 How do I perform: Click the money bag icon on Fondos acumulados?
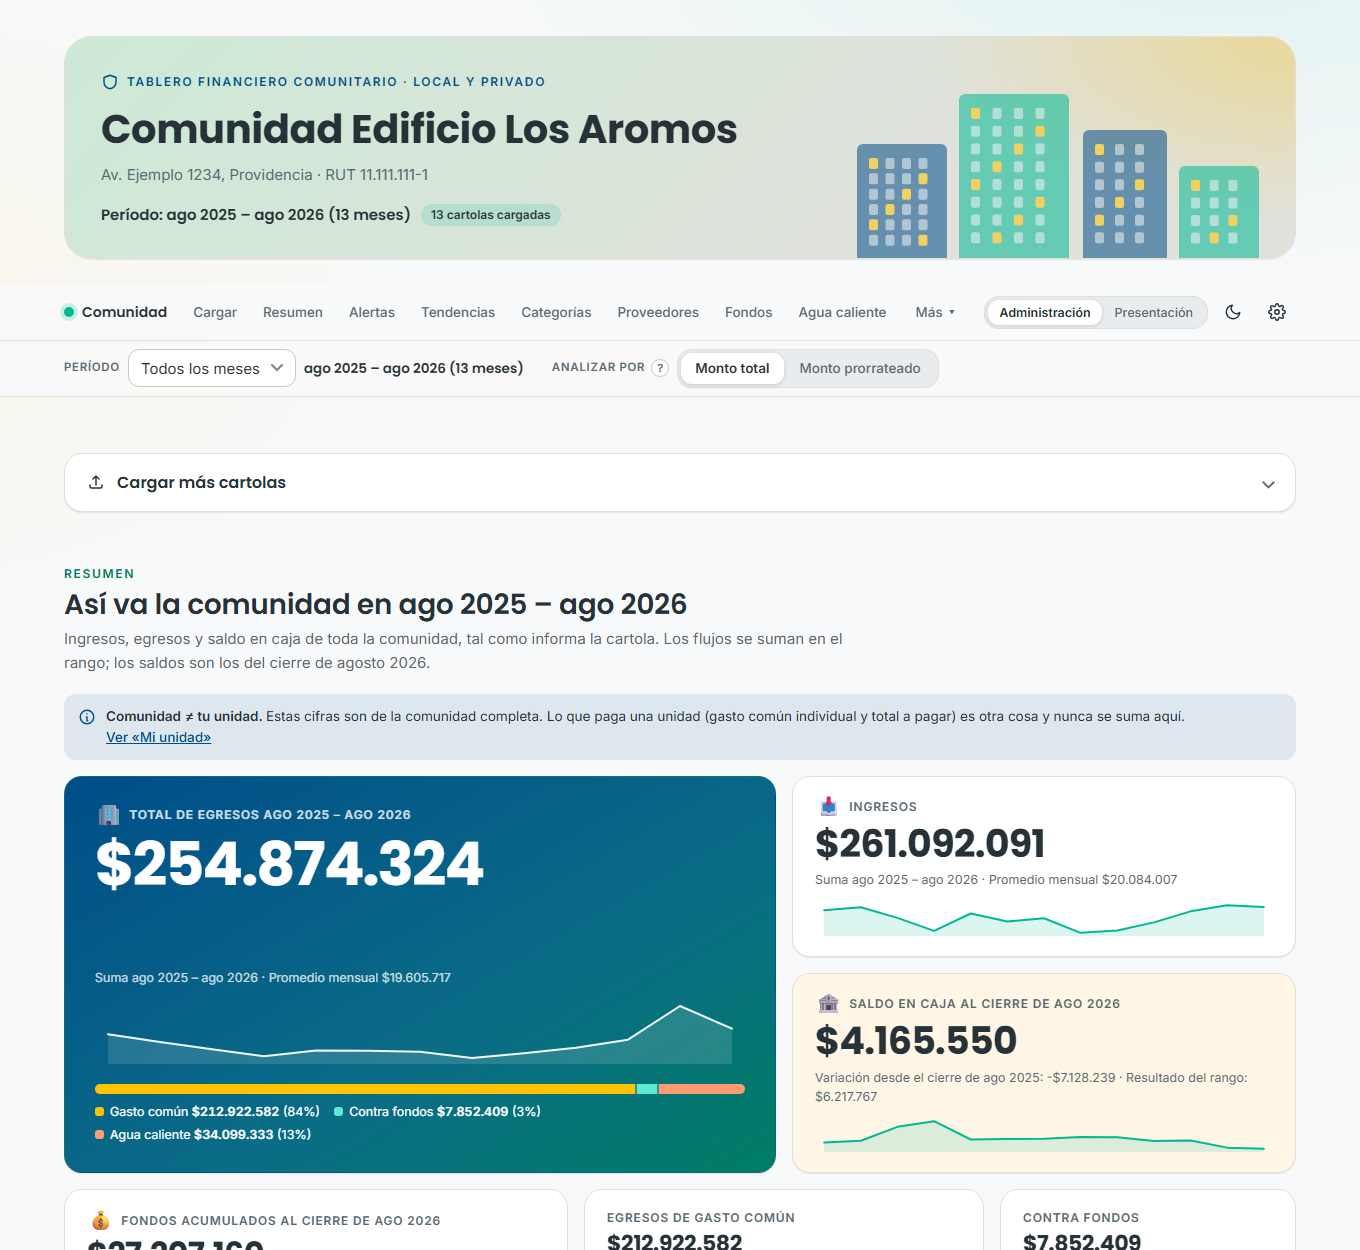100,1220
